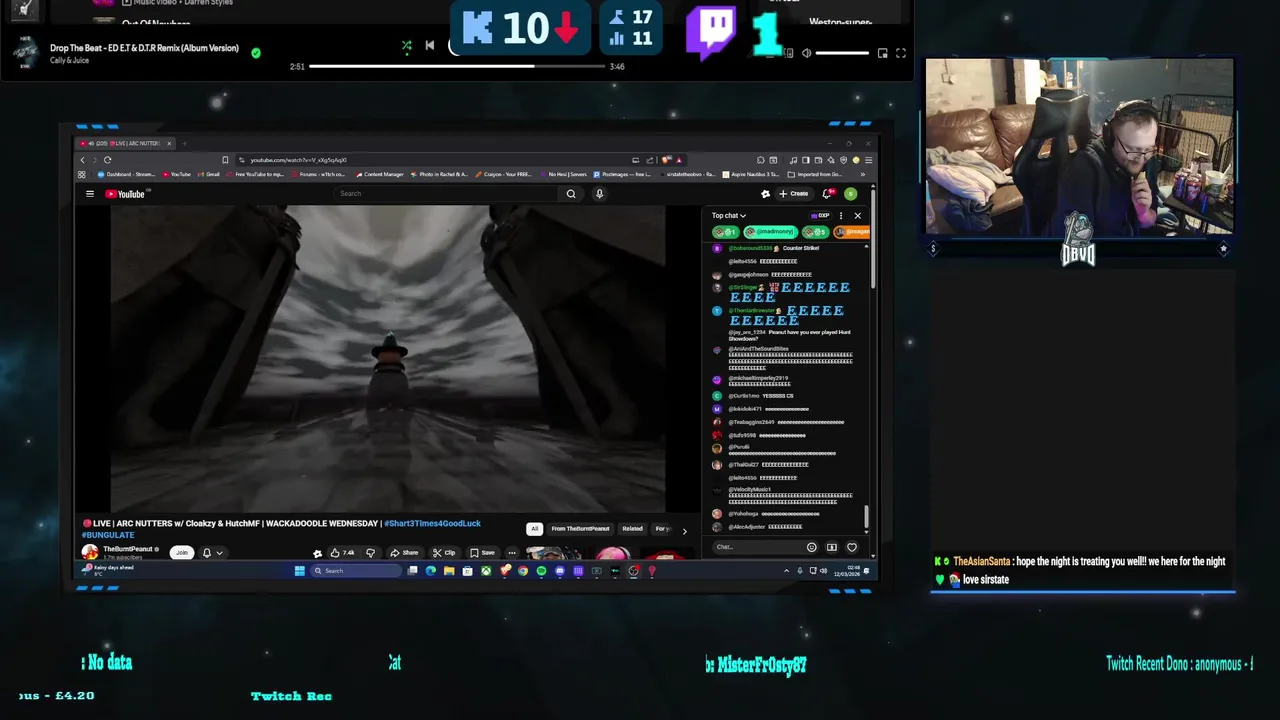
Task: Click the Clip button
Action: click(444, 553)
